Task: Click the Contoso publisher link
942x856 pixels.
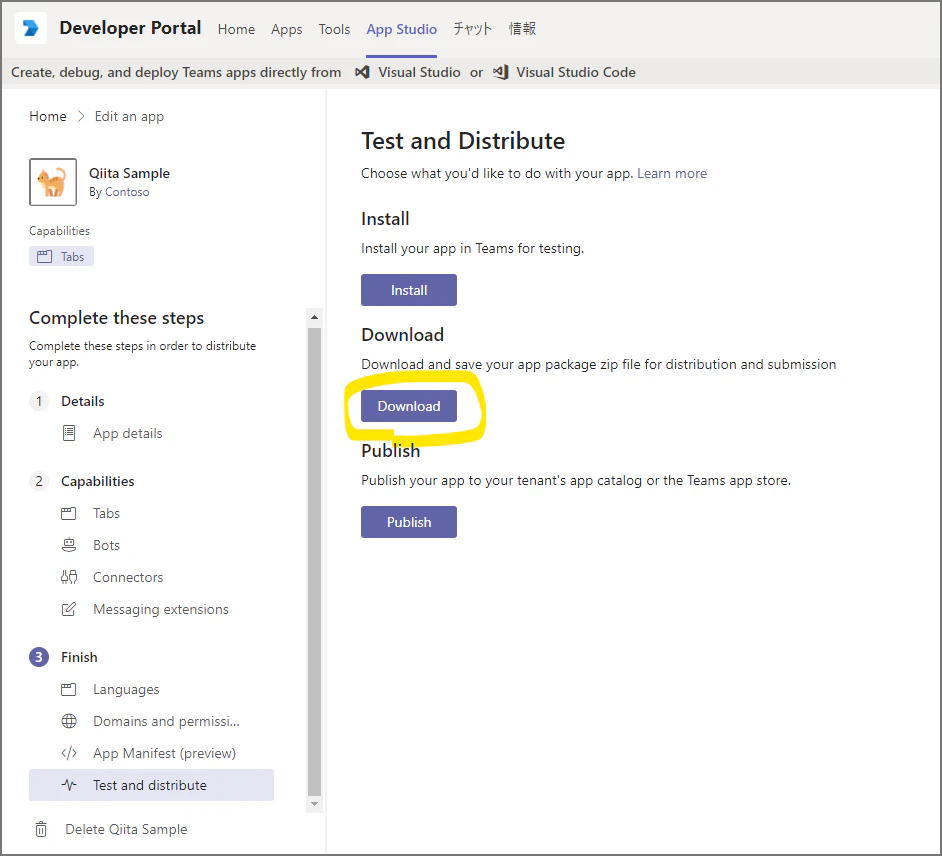Action: (127, 192)
